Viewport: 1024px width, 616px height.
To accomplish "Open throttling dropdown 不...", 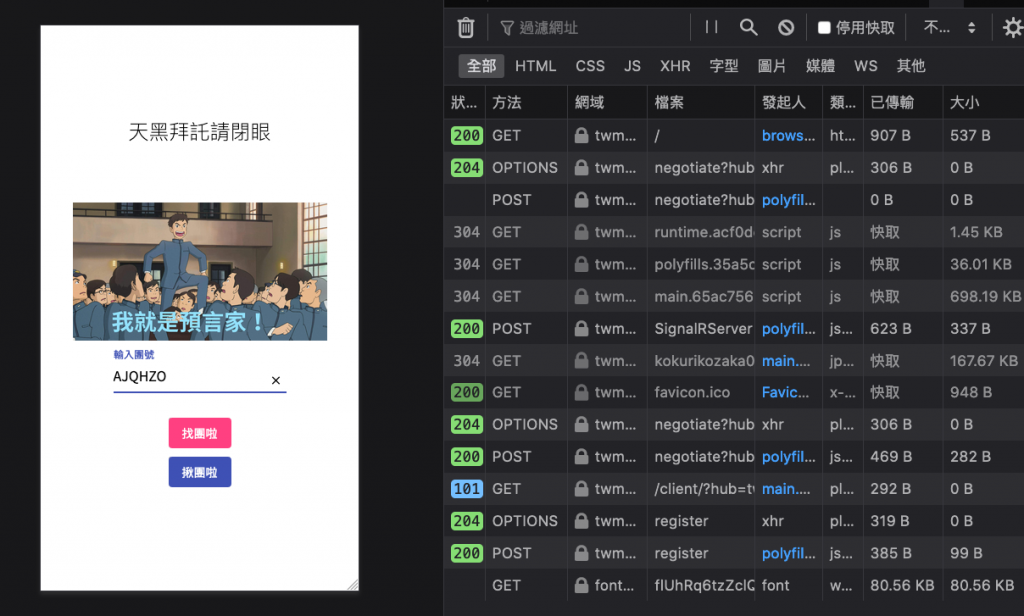I will point(950,27).
